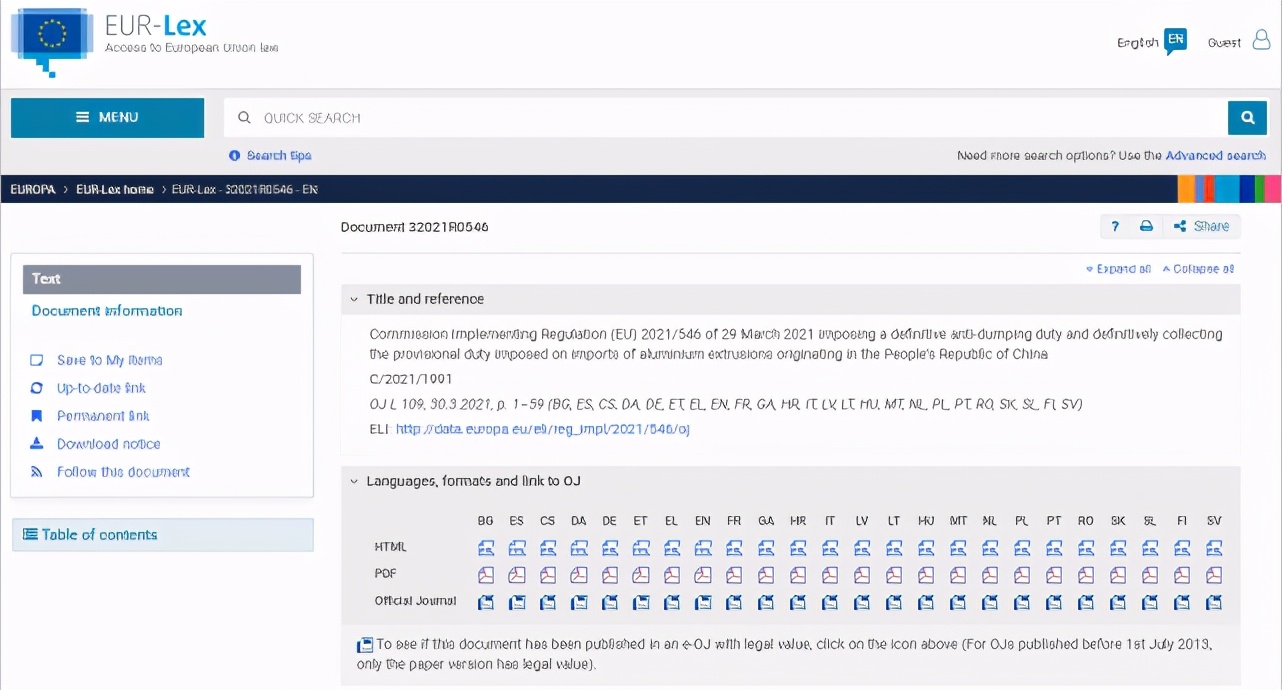The image size is (1282, 690).
Task: Open the BG PDF version icon
Action: [486, 575]
